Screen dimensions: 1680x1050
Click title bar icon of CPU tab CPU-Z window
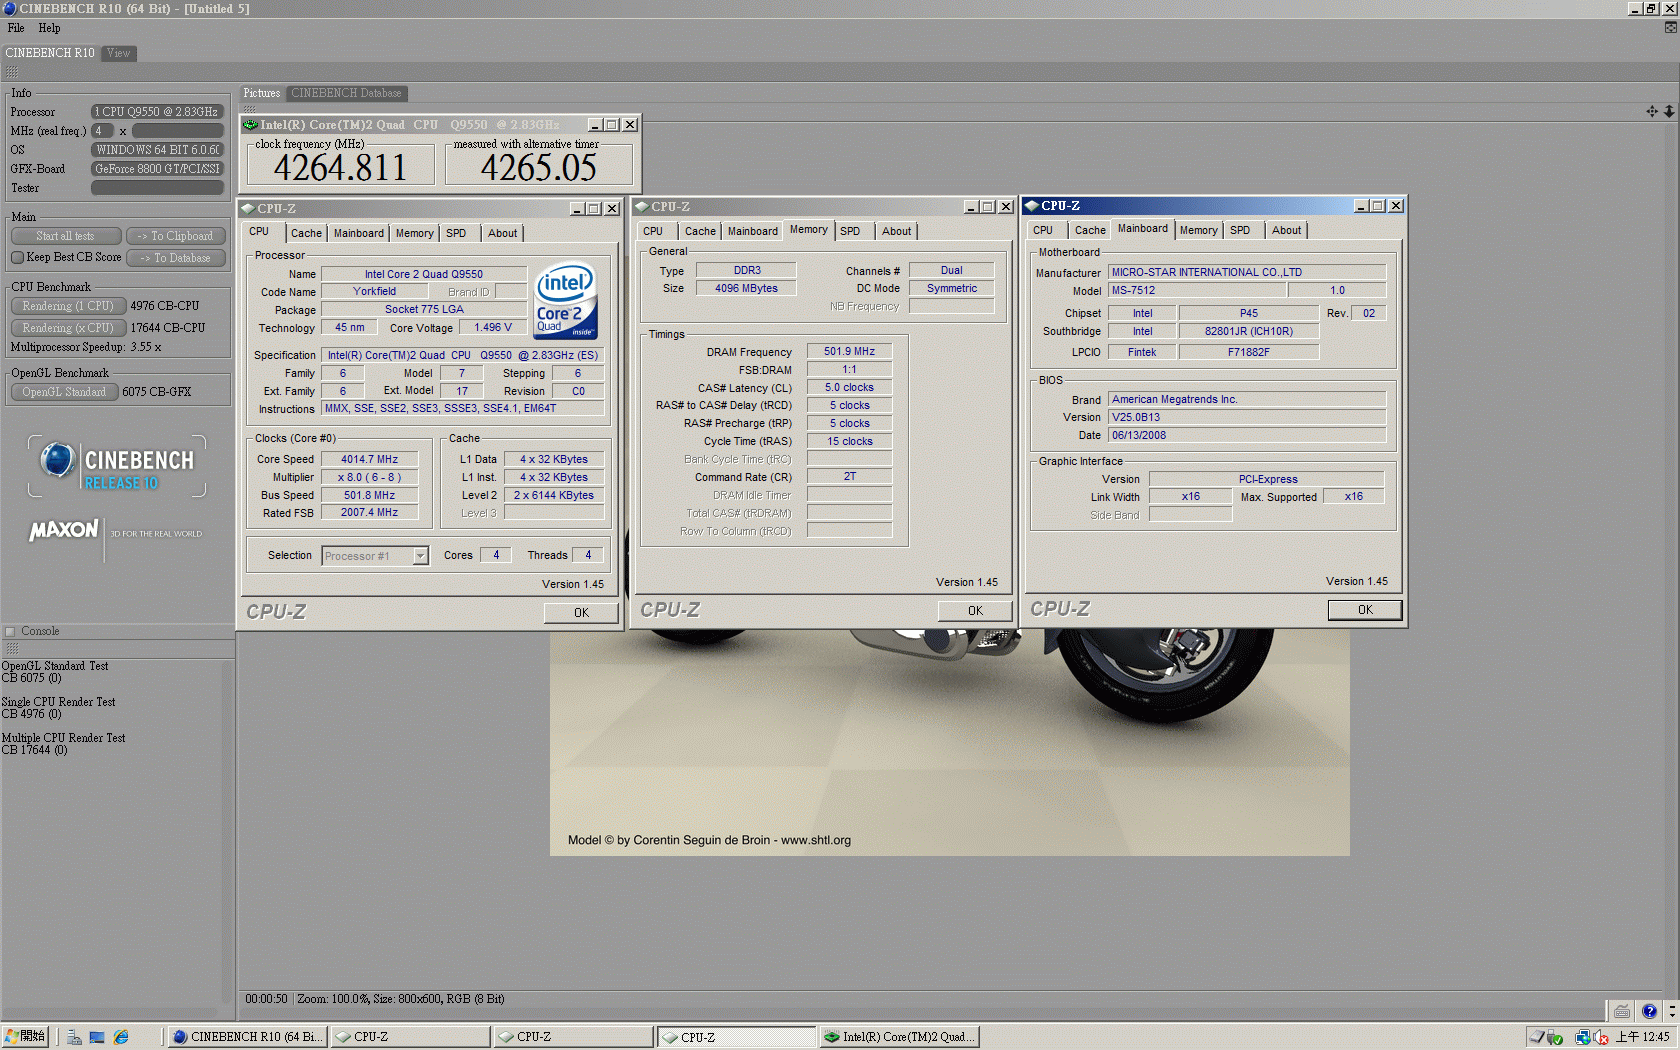[x=248, y=208]
